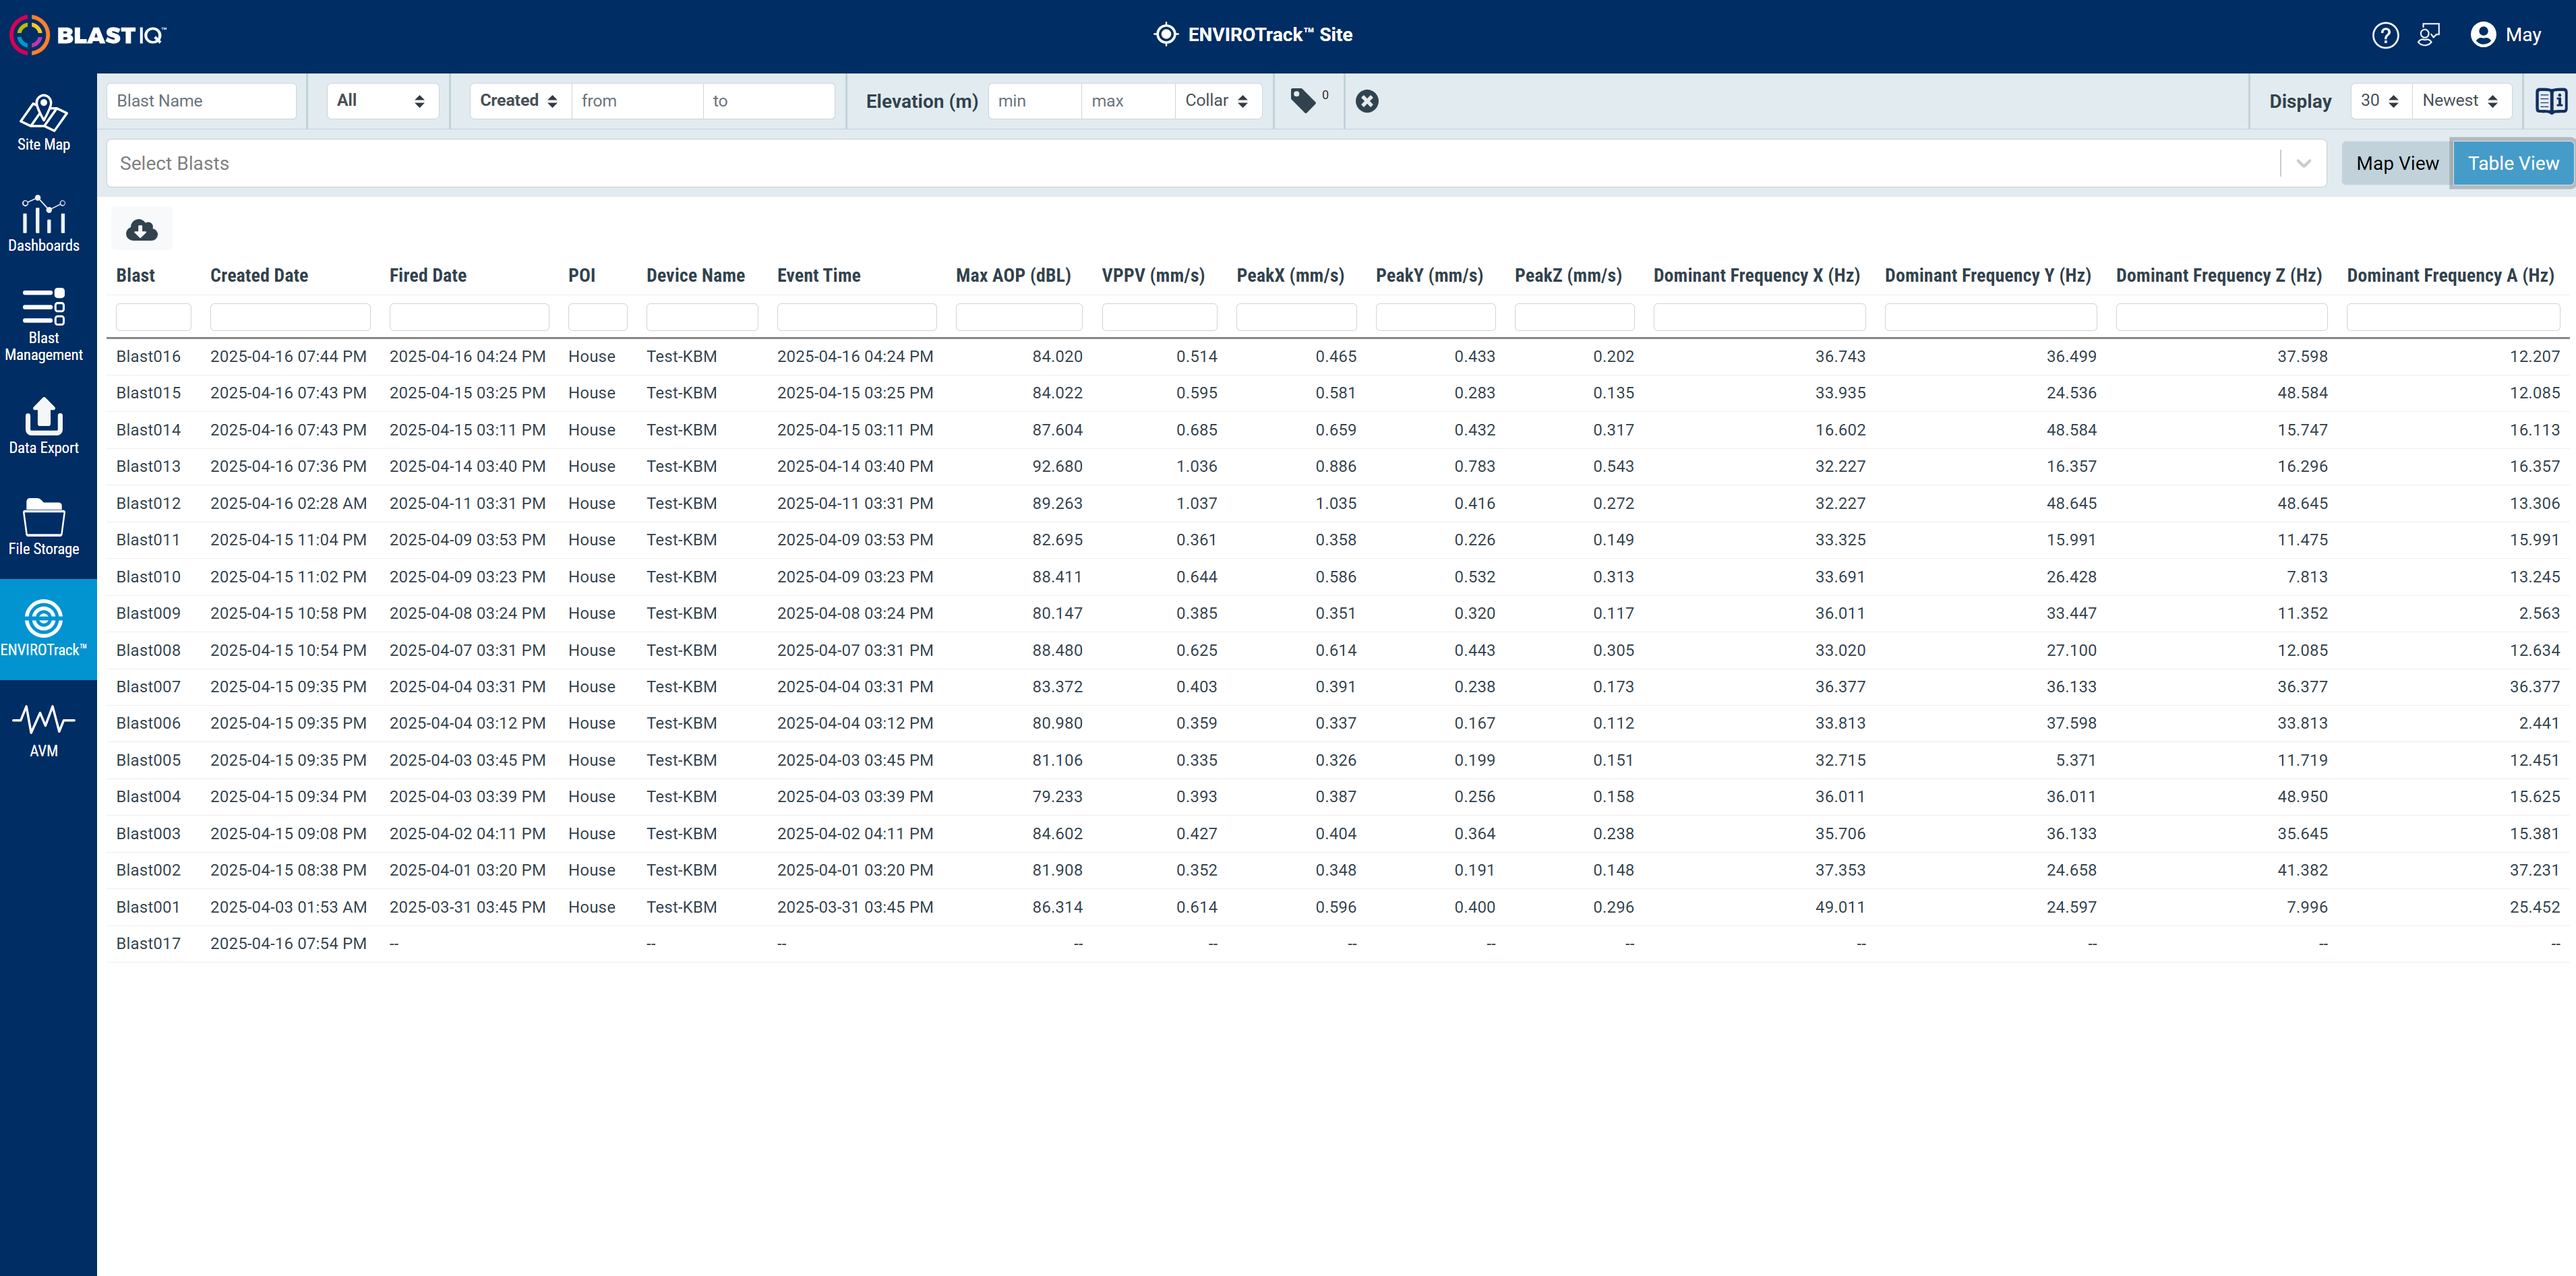Click the Device Name column filter box
This screenshot has height=1276, width=2576.
[x=702, y=317]
